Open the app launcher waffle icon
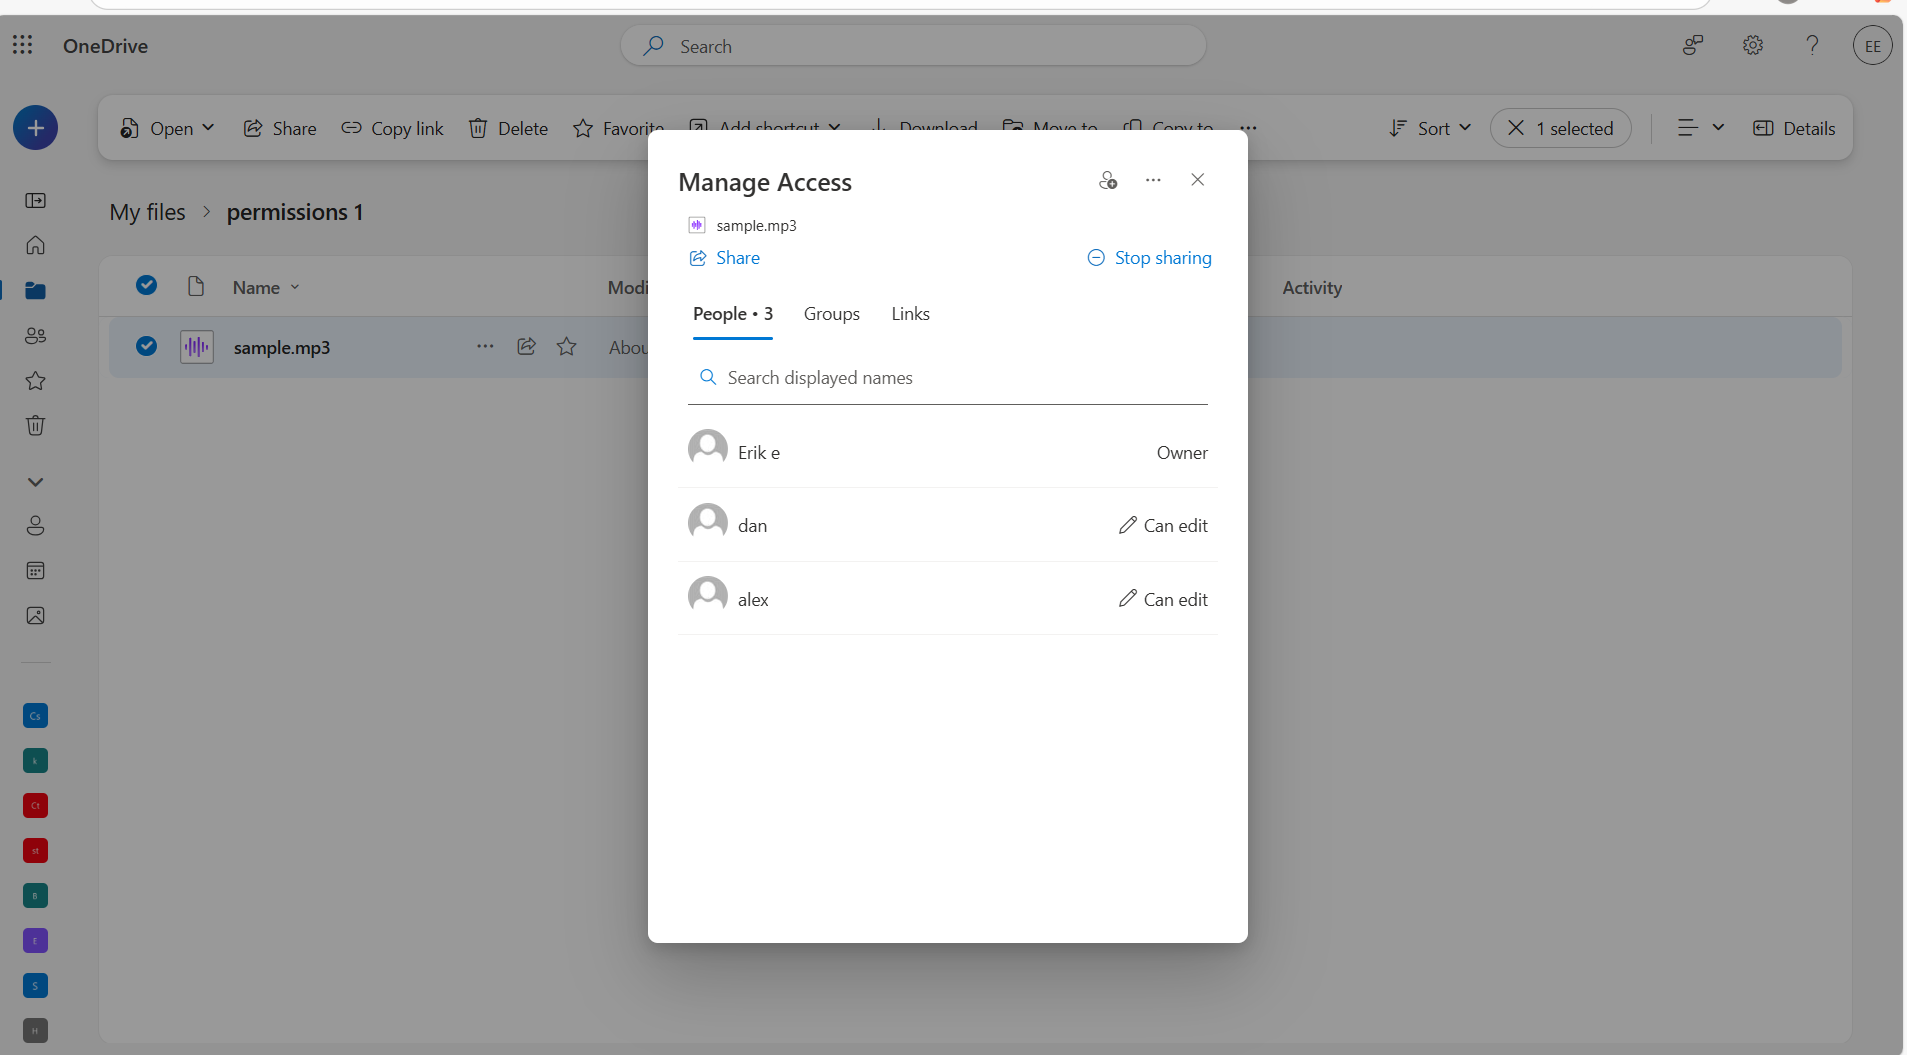1907x1055 pixels. [x=22, y=45]
